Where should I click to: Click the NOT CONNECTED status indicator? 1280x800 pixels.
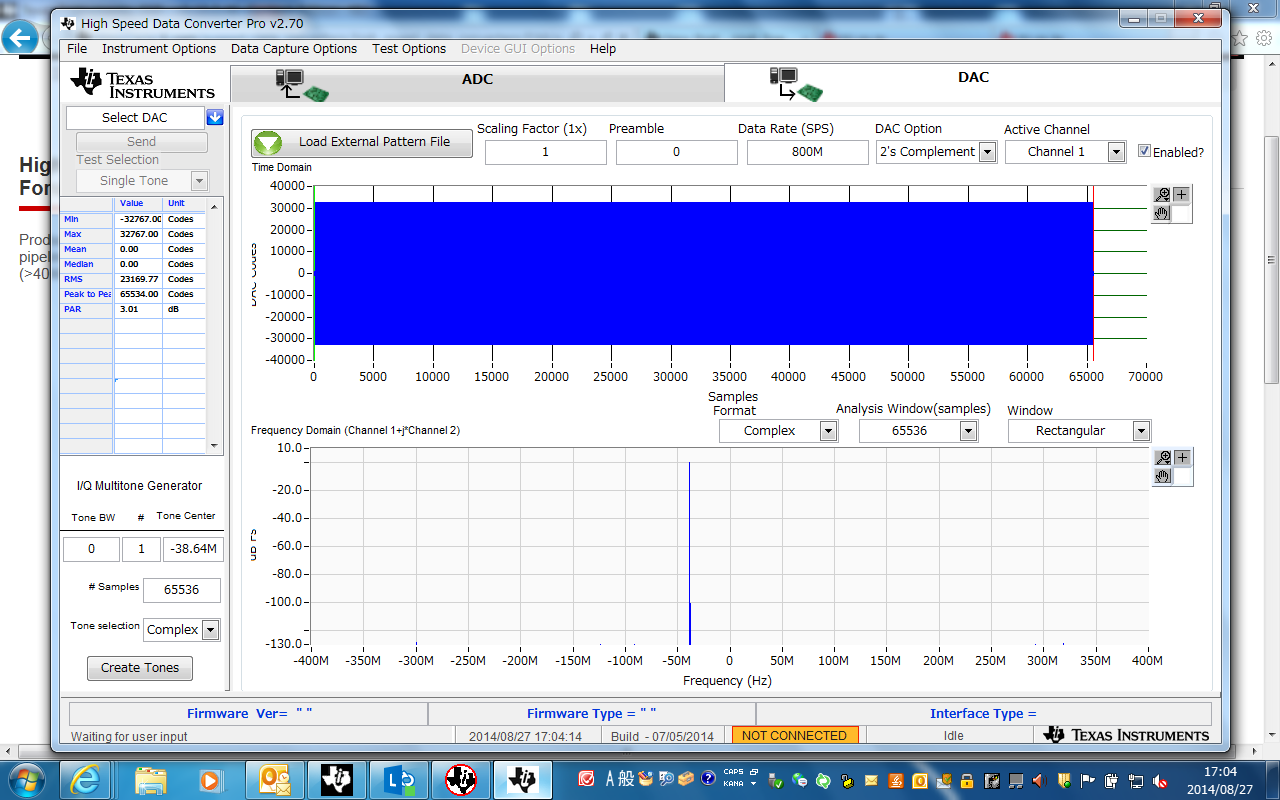tap(795, 735)
